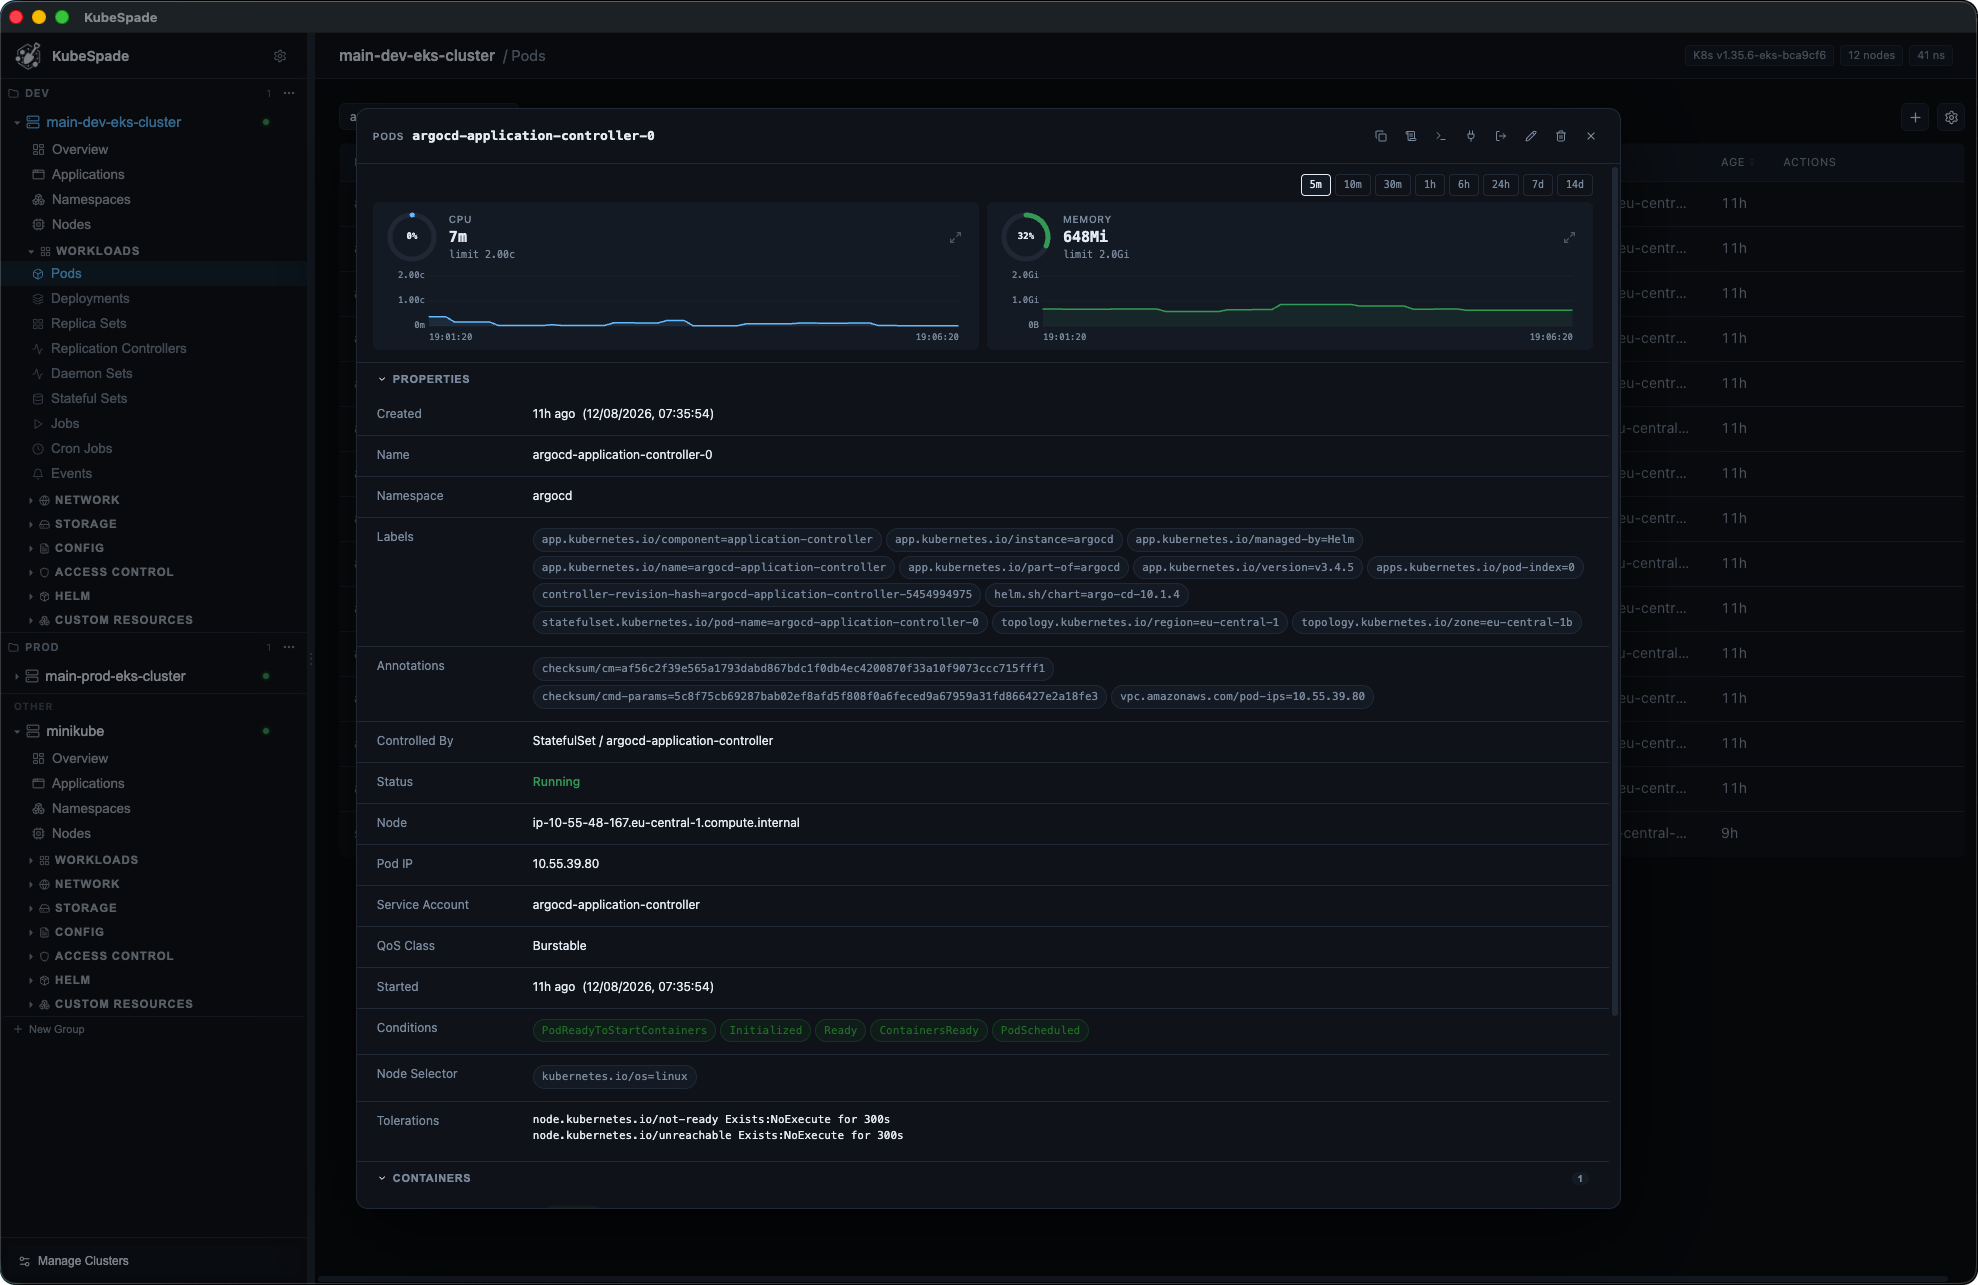Add a New Group in the sidebar

pos(49,1029)
